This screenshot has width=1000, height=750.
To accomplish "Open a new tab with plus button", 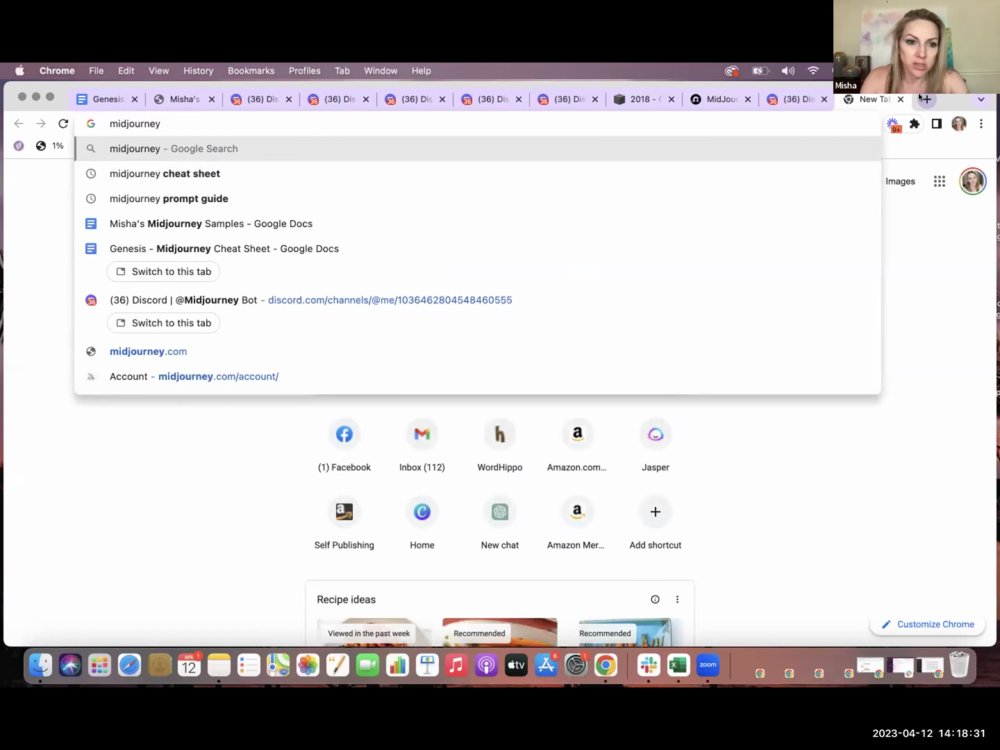I will click(925, 99).
